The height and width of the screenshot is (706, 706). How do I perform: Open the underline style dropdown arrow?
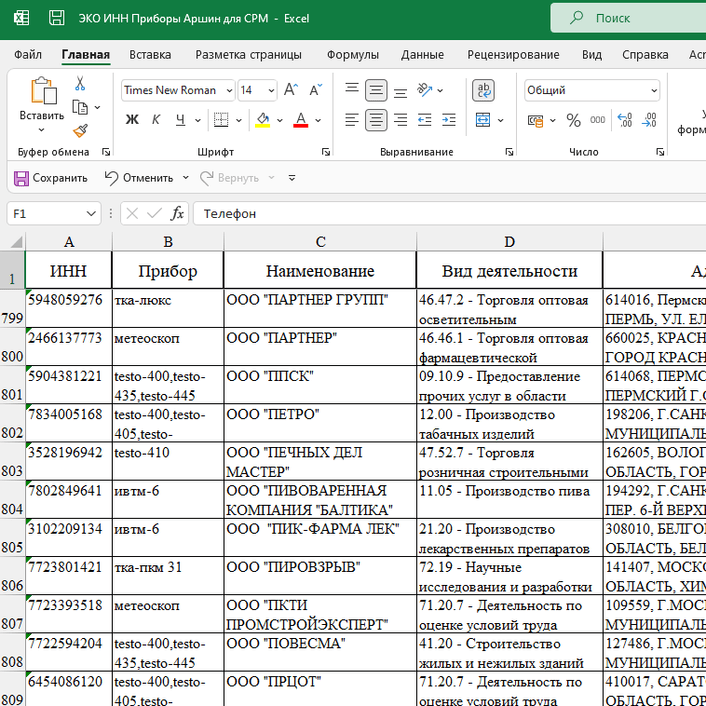(197, 120)
